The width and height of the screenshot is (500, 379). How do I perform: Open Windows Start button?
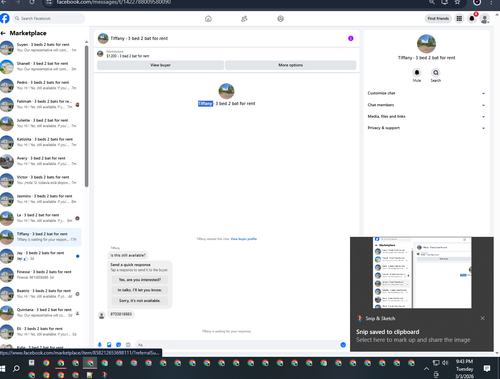(x=3, y=368)
